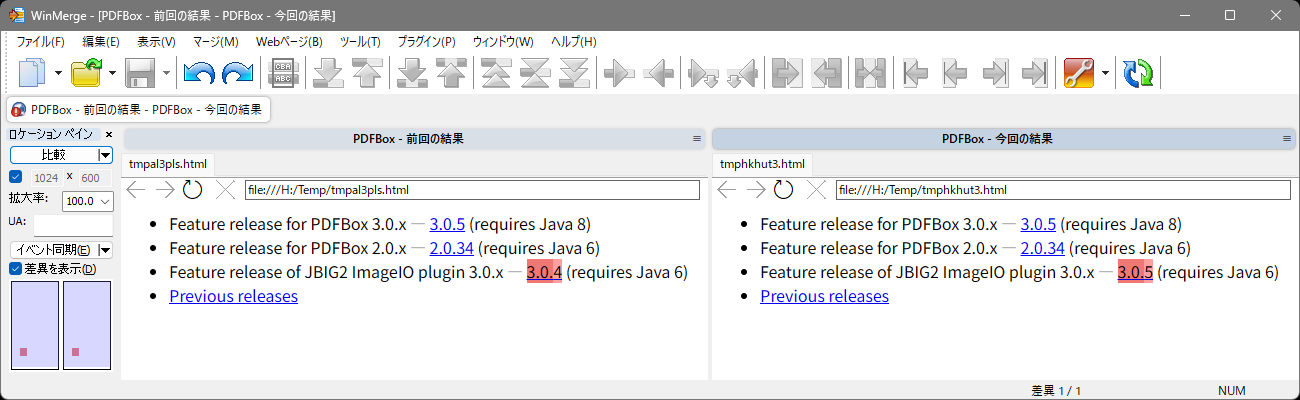Image resolution: width=1300 pixels, height=400 pixels.
Task: Click the Save floppy disk icon
Action: coord(140,73)
